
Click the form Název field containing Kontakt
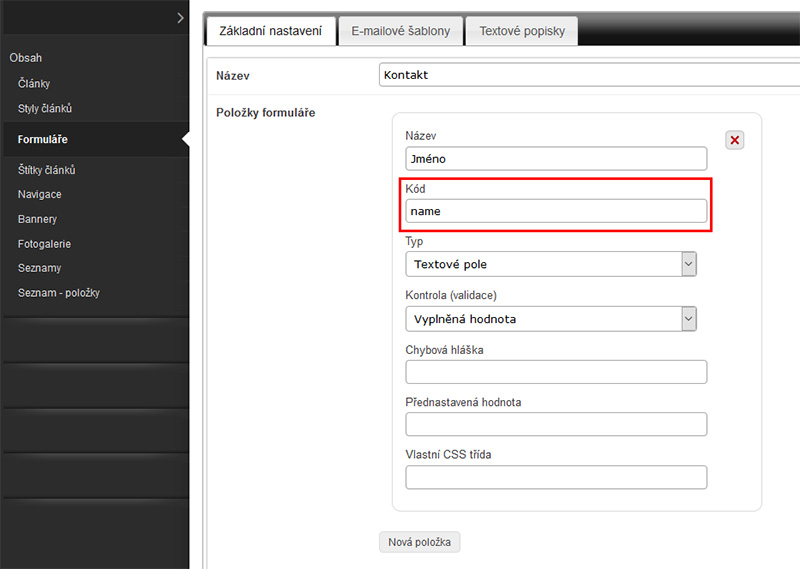point(590,75)
